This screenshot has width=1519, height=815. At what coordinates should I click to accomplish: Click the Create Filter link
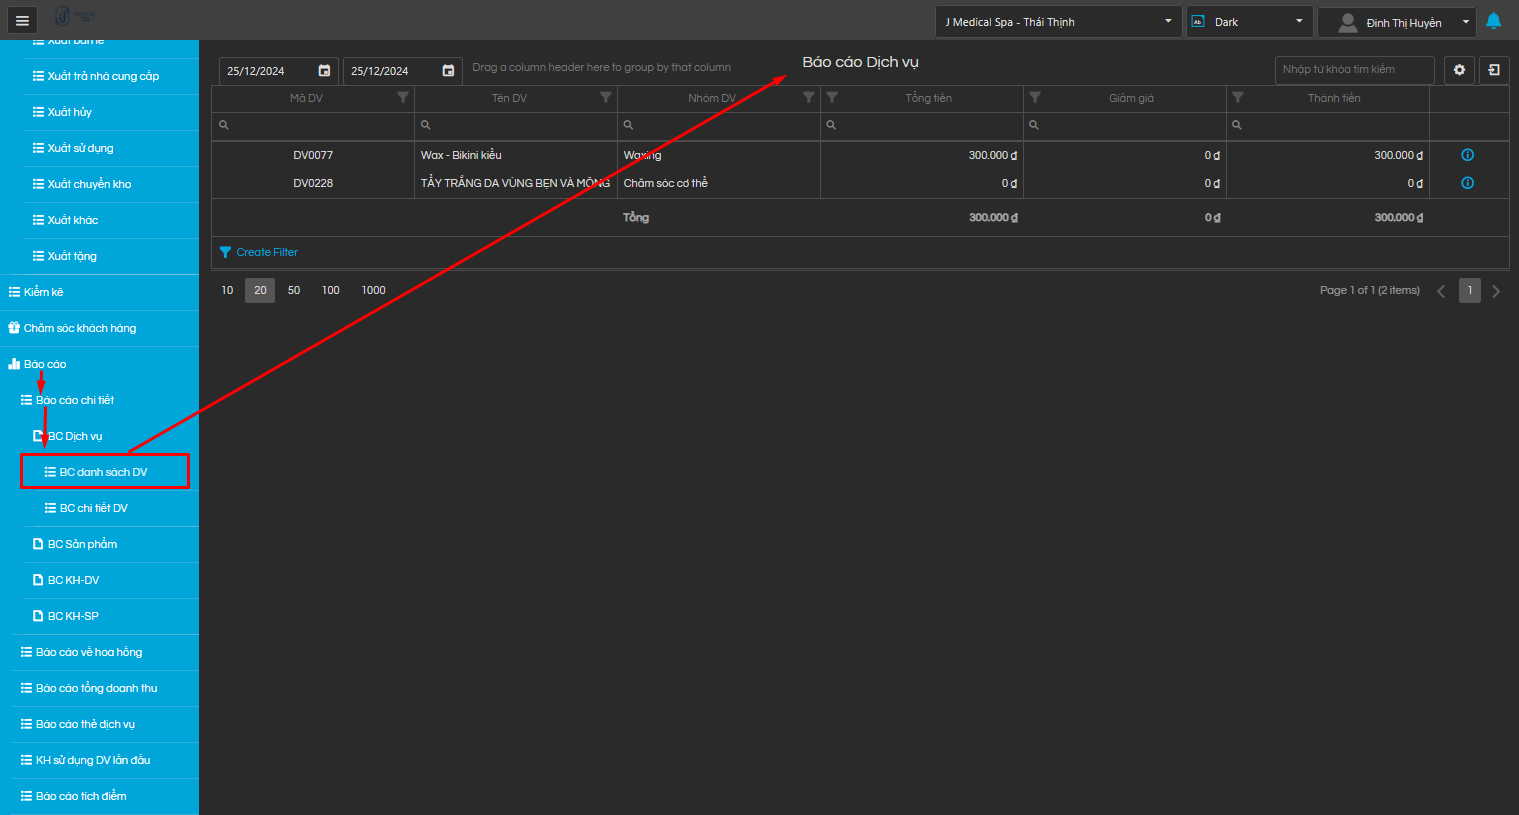coord(266,252)
